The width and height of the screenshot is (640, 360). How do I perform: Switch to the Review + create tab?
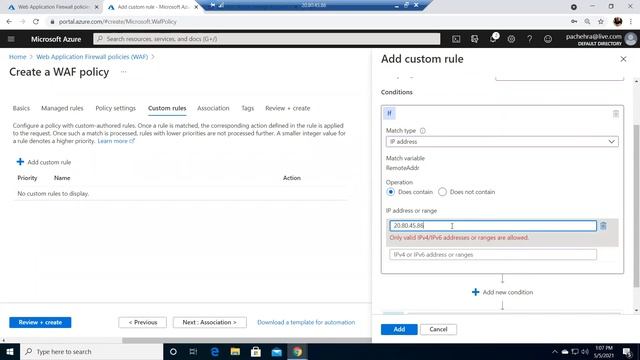pos(288,108)
